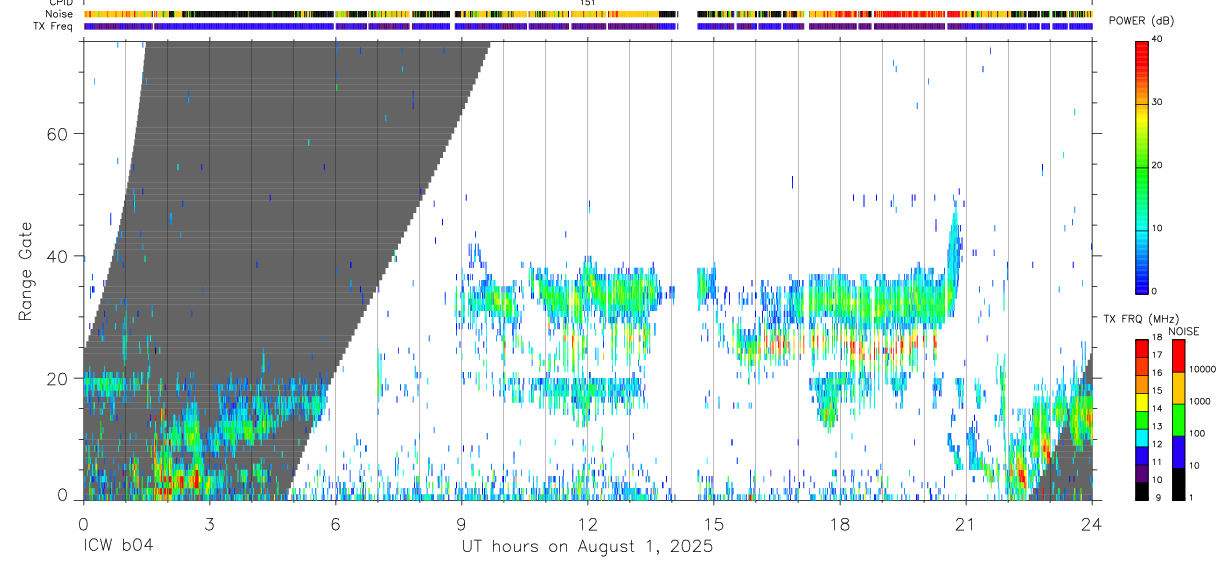1228x567 pixels.
Task: Pick the blue swatch of NOISE legend
Action: point(1179,451)
